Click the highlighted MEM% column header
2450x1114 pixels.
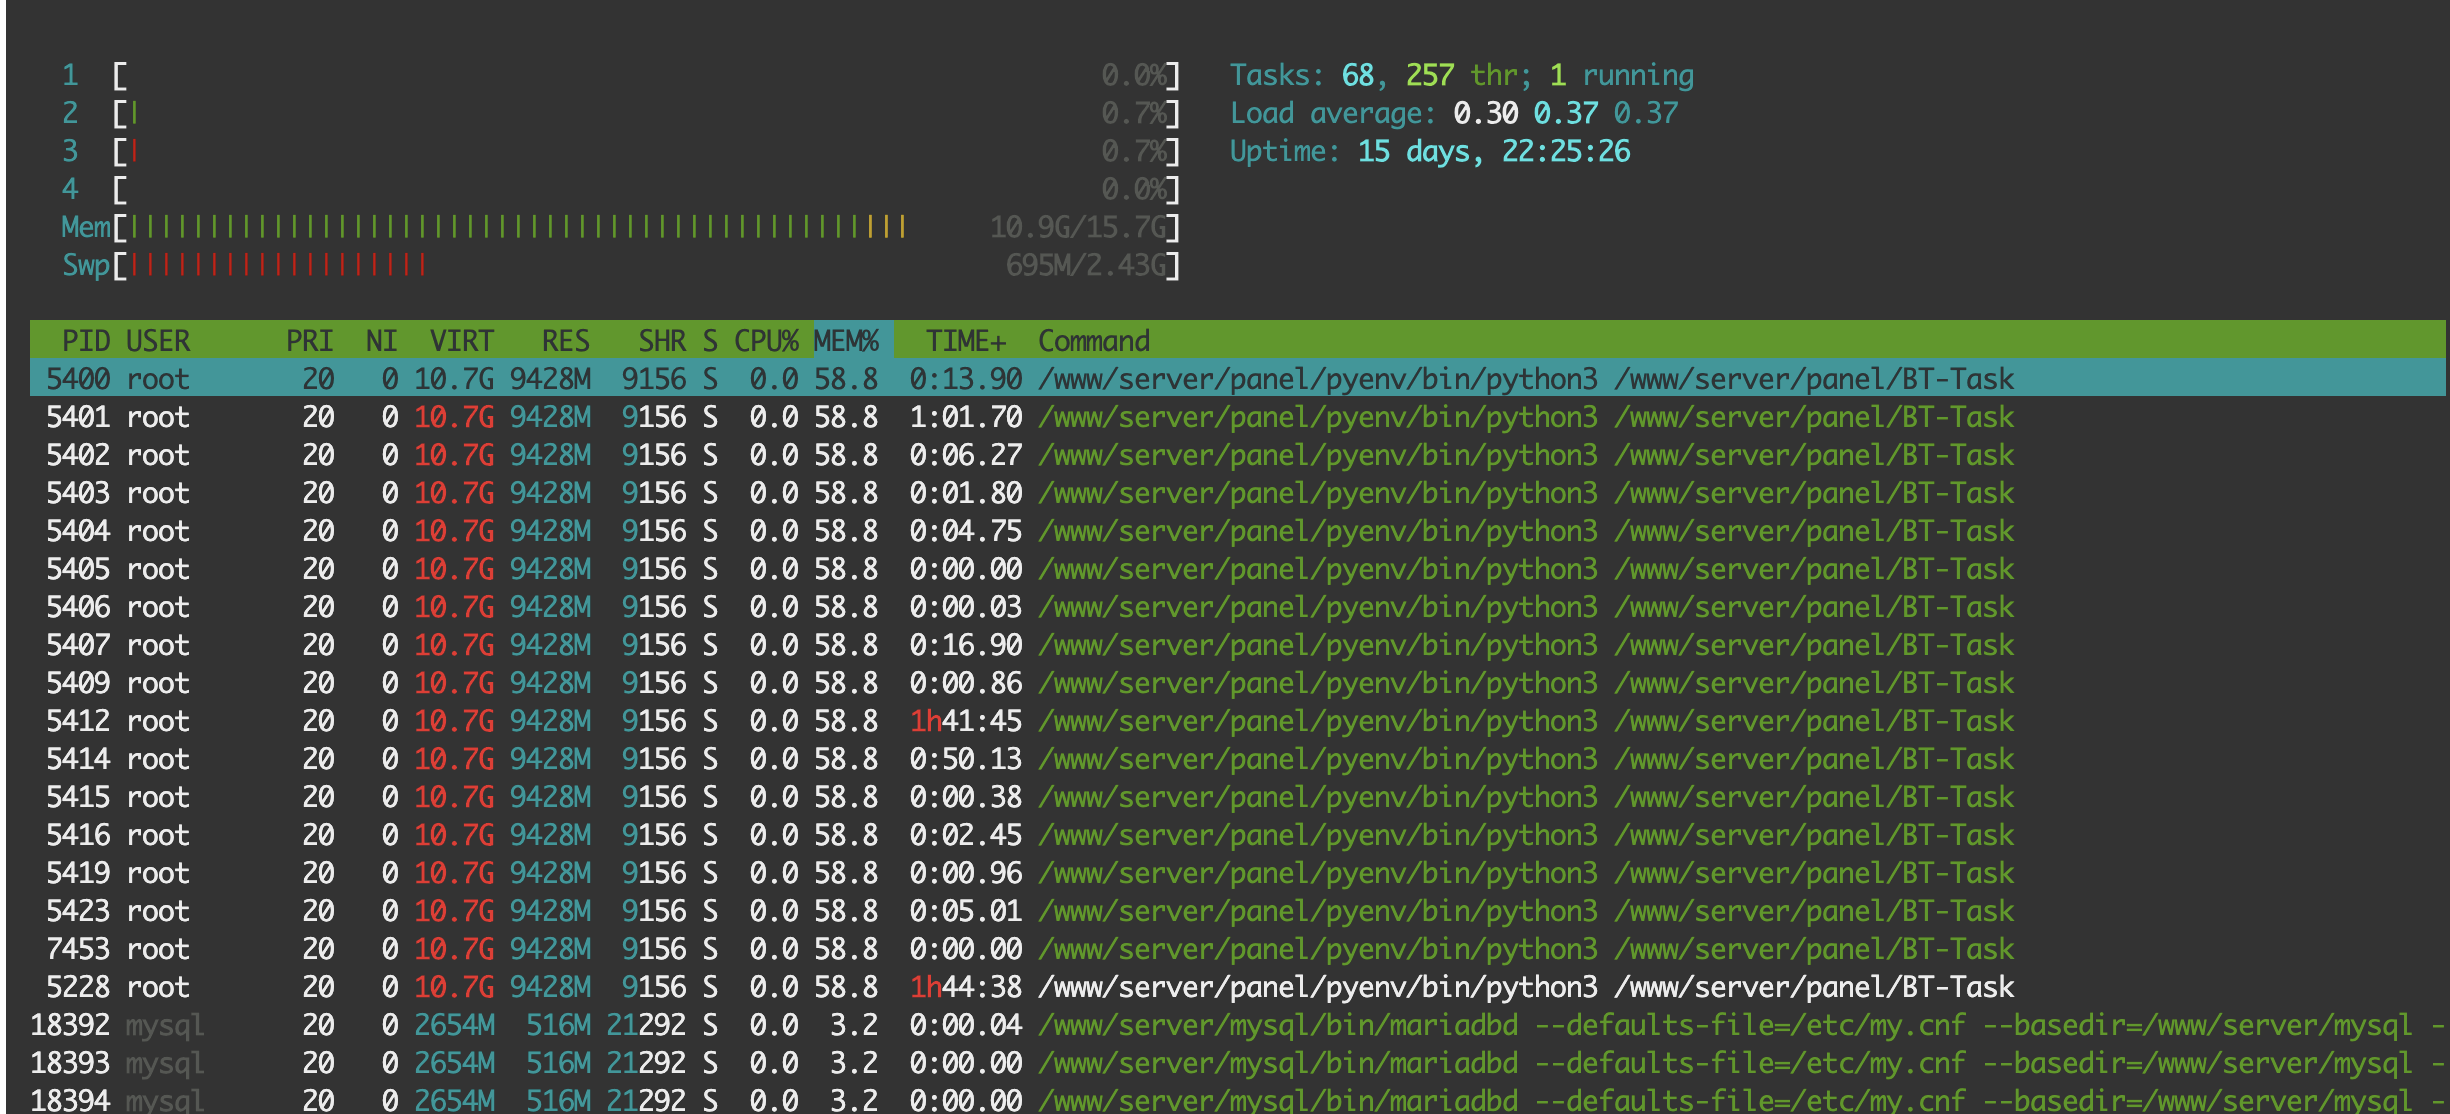[846, 341]
